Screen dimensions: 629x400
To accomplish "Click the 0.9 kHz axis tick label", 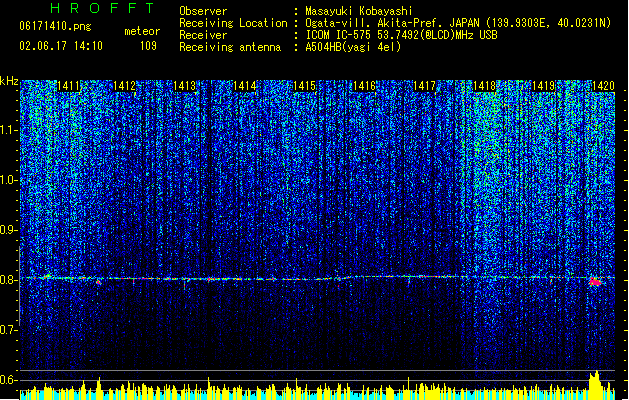I will pyautogui.click(x=9, y=229).
